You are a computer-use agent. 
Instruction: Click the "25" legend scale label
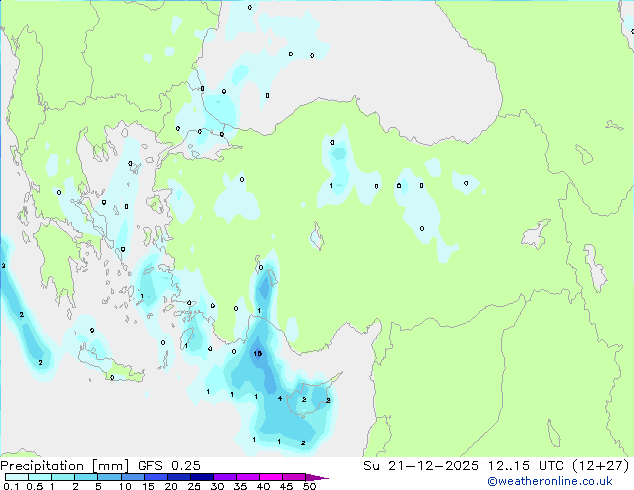194,486
